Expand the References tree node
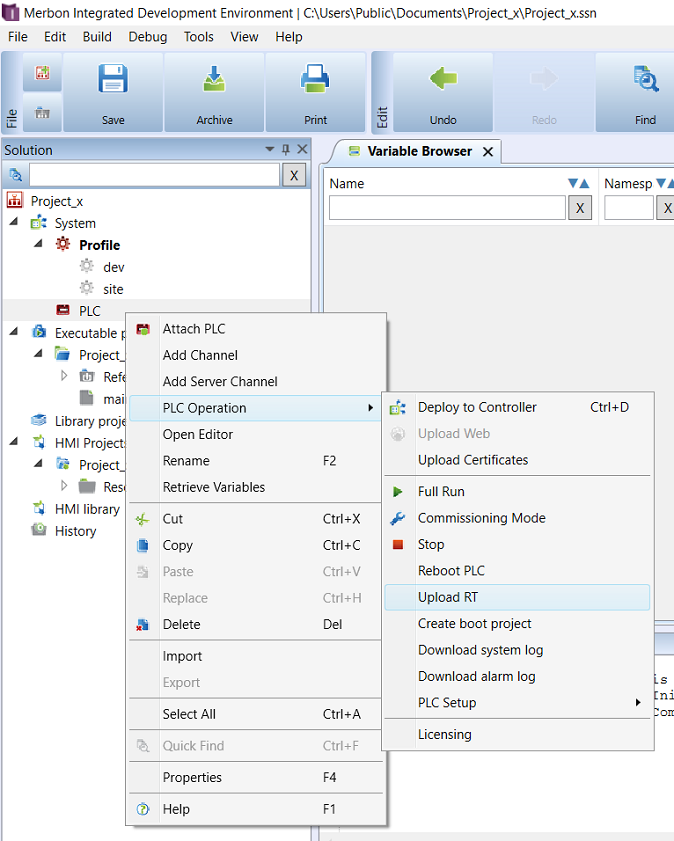This screenshot has height=841, width=674. [x=64, y=375]
